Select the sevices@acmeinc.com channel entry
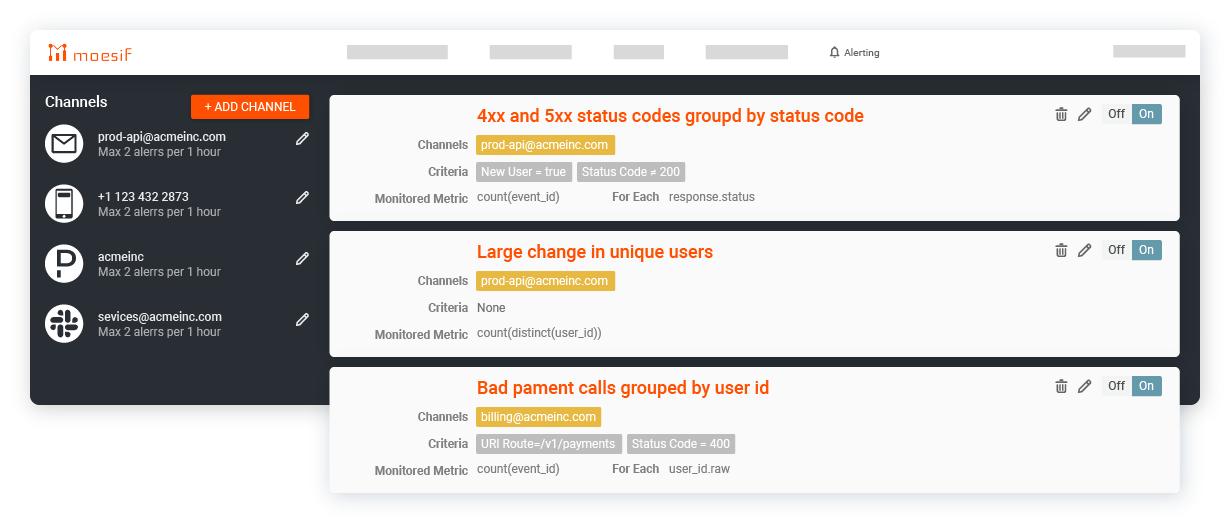The height and width of the screenshot is (523, 1230). (x=160, y=317)
